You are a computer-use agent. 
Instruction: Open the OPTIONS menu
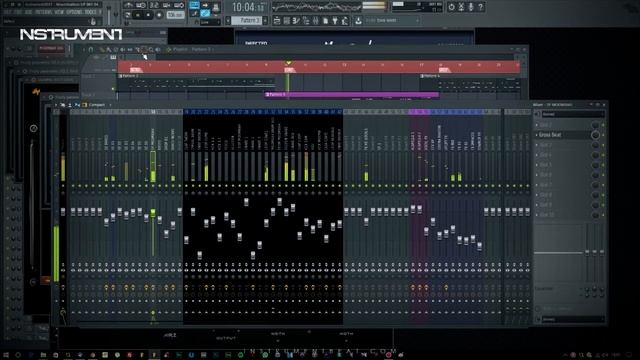[x=74, y=12]
